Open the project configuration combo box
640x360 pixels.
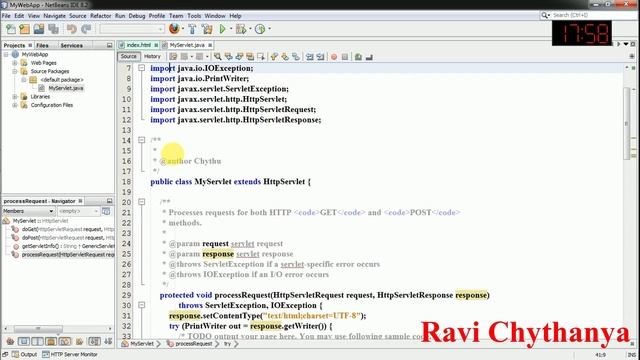131,29
